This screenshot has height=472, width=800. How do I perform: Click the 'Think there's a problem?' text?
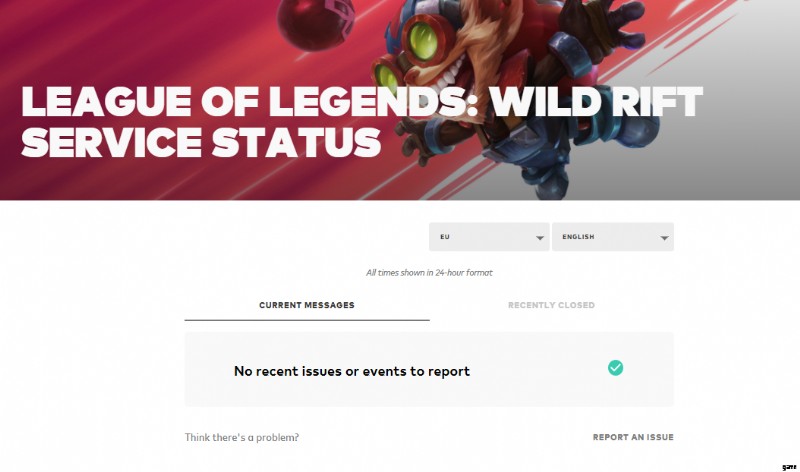[x=241, y=437]
